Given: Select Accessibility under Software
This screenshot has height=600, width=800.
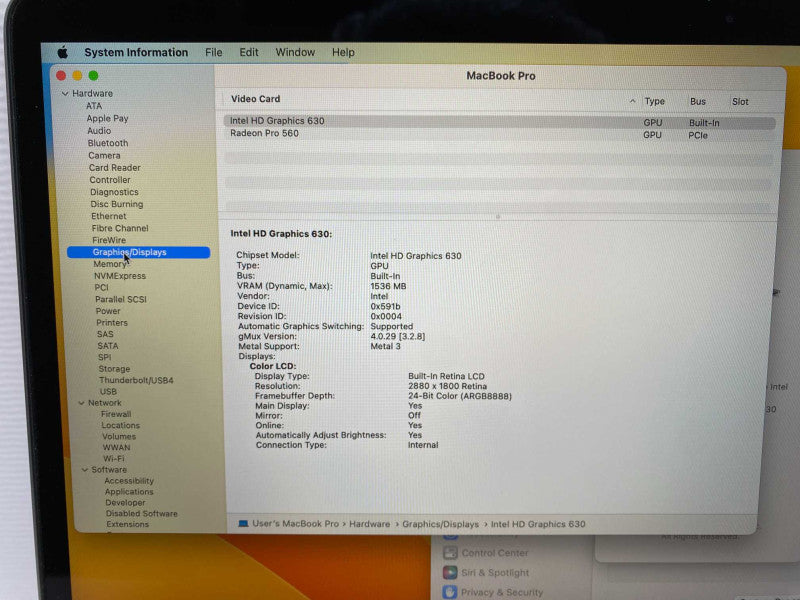Looking at the screenshot, I should coord(129,481).
